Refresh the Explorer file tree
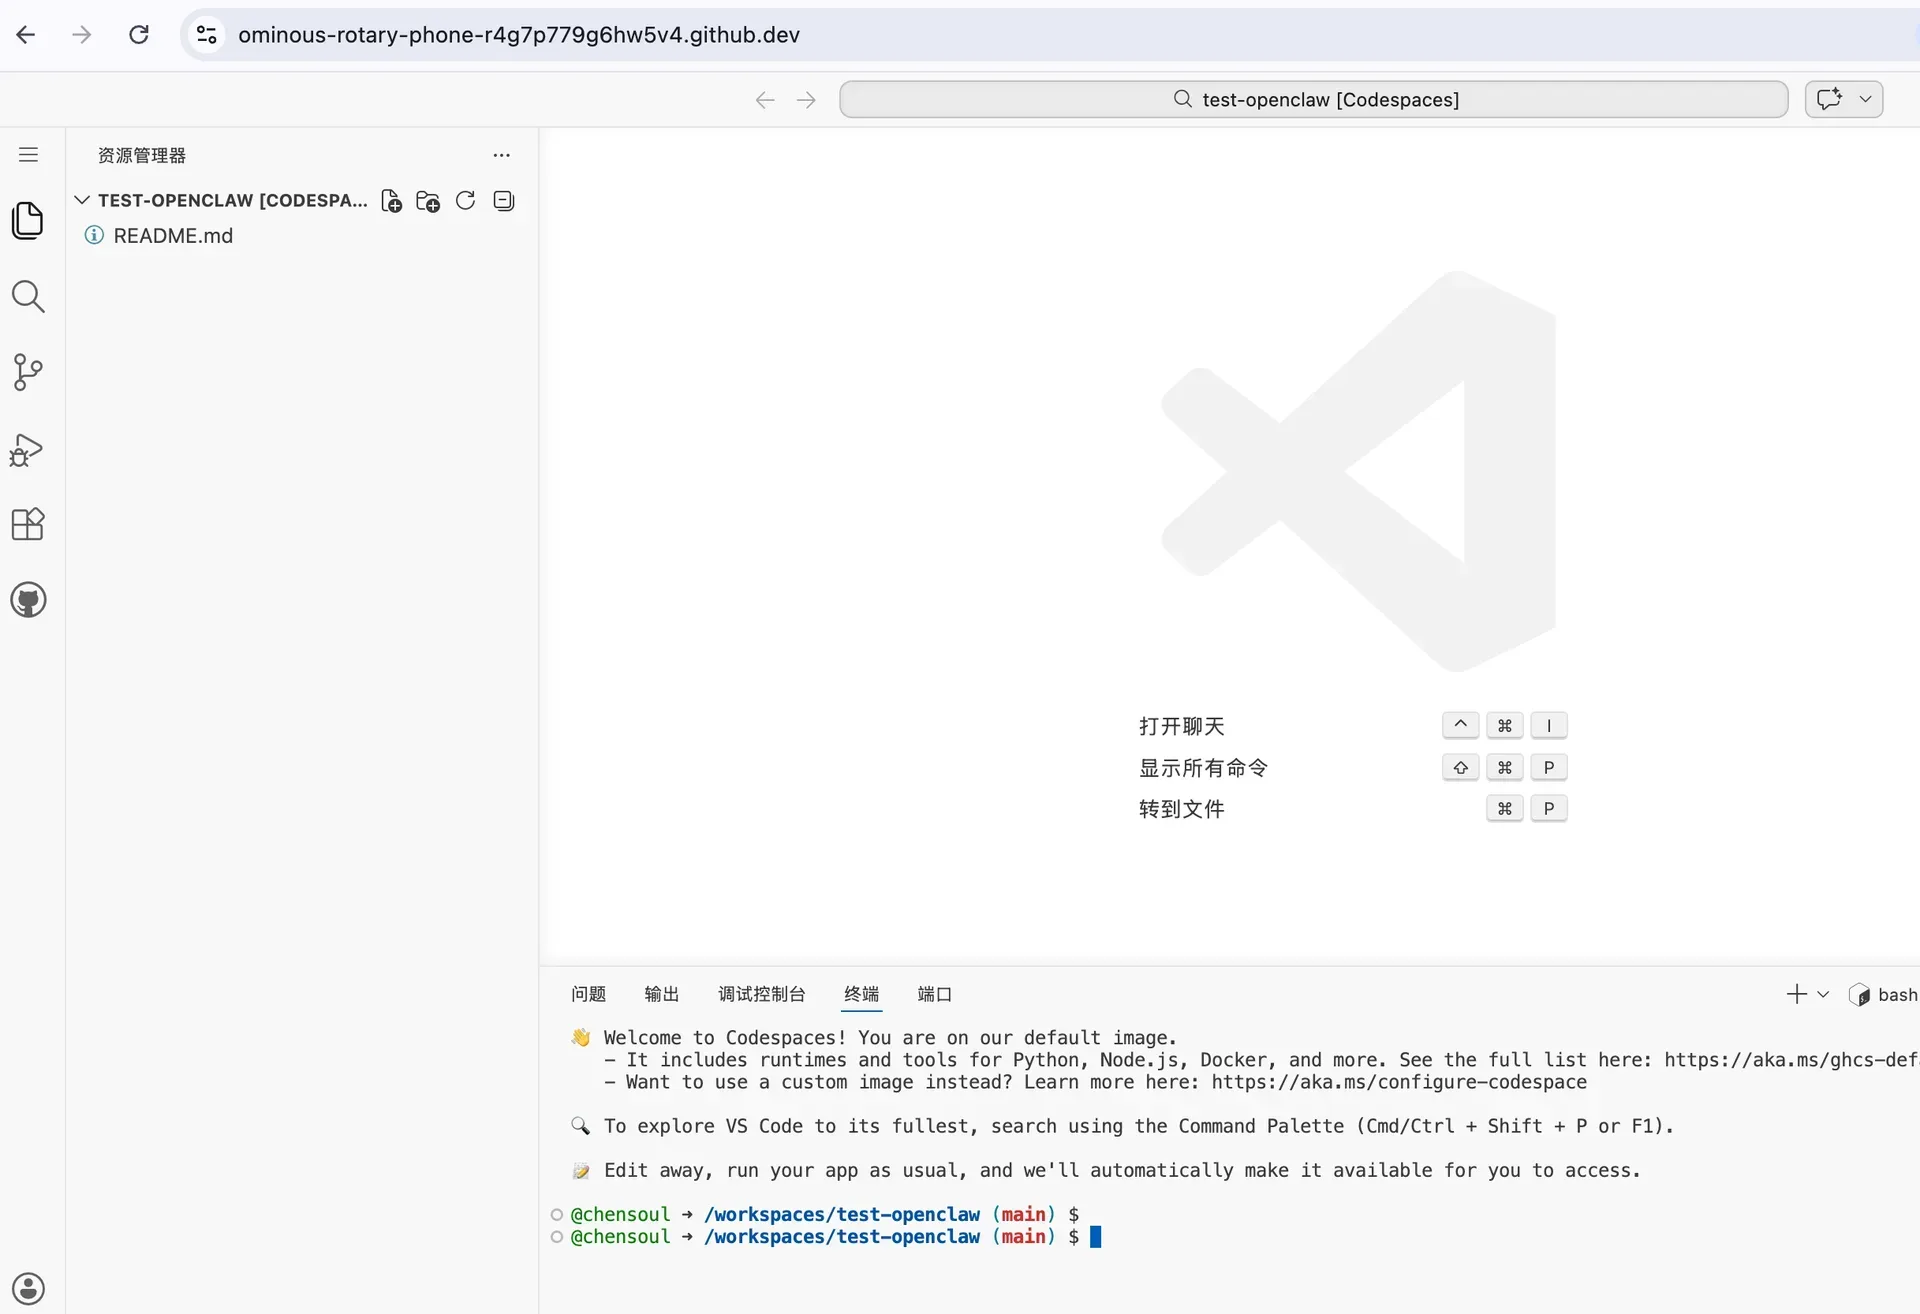1920x1314 pixels. coord(465,200)
